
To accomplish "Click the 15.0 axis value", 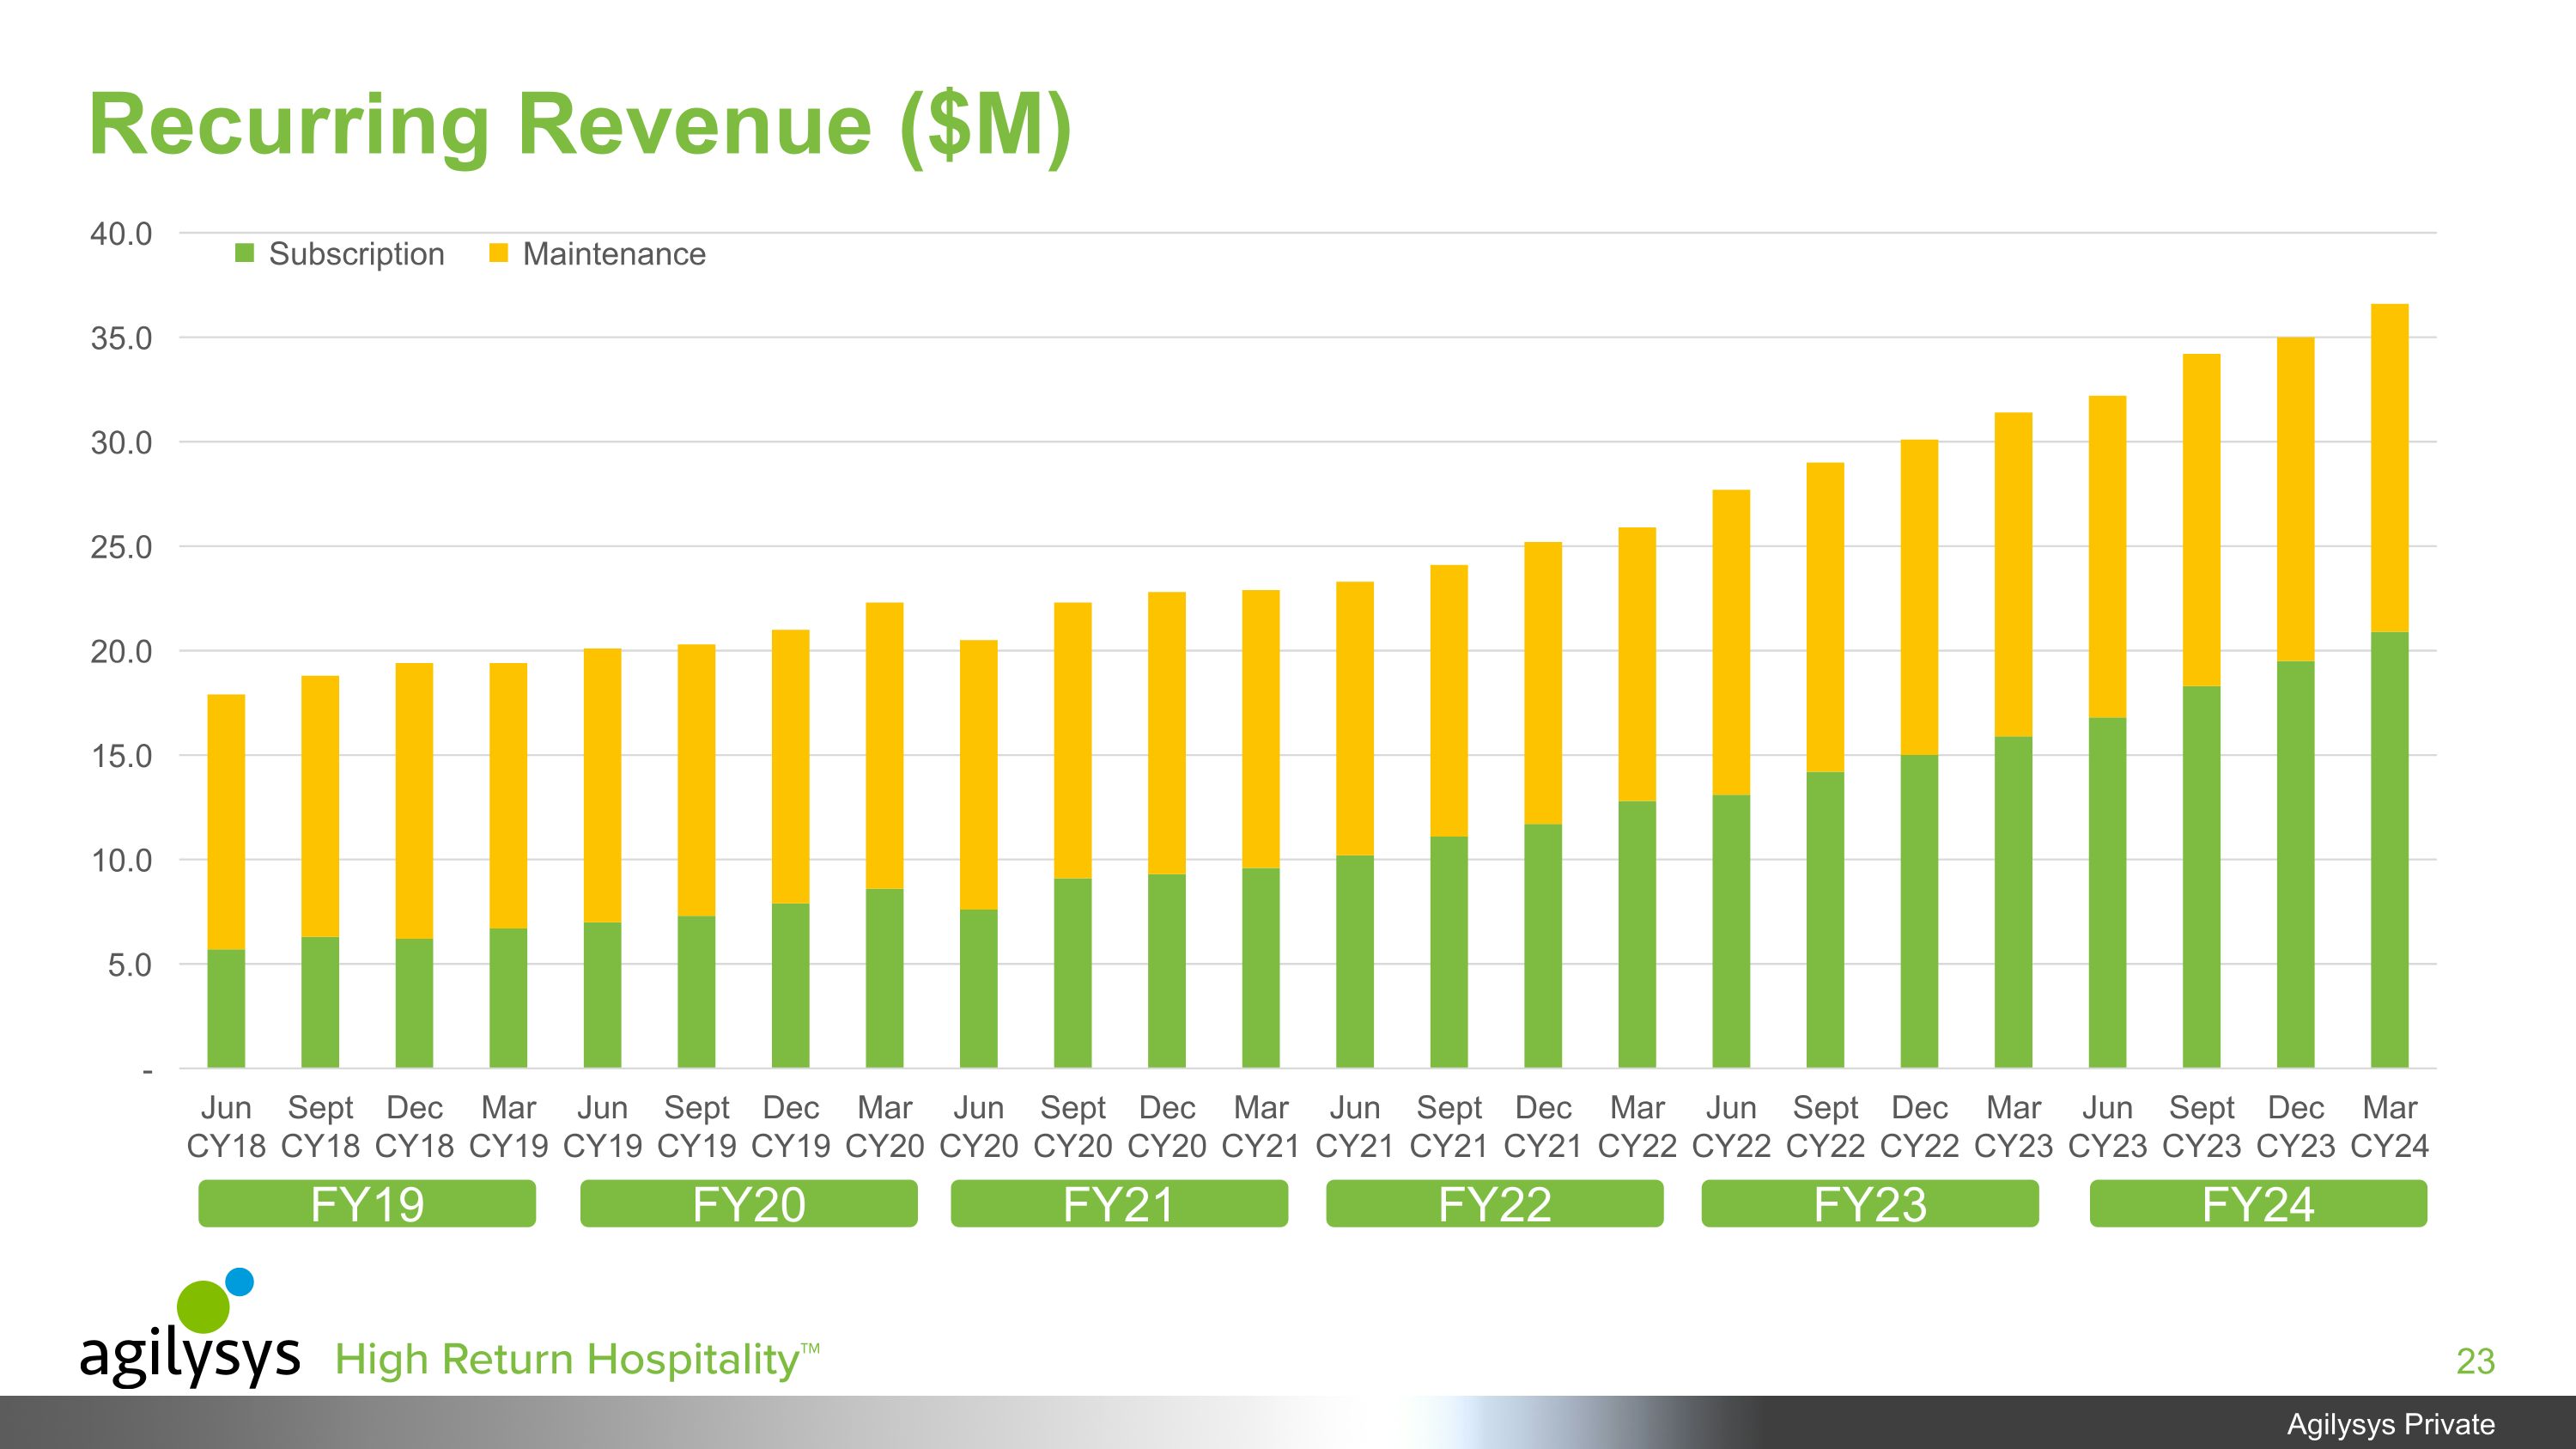I will [121, 756].
